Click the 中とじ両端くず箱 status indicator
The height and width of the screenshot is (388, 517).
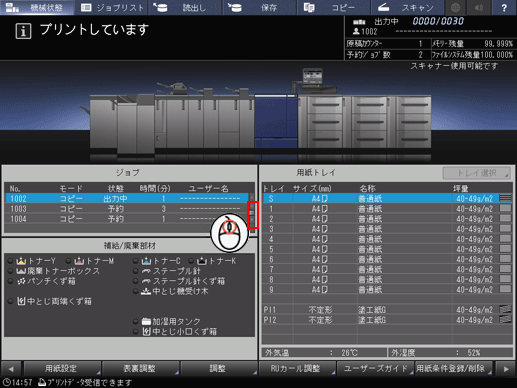coord(10,301)
